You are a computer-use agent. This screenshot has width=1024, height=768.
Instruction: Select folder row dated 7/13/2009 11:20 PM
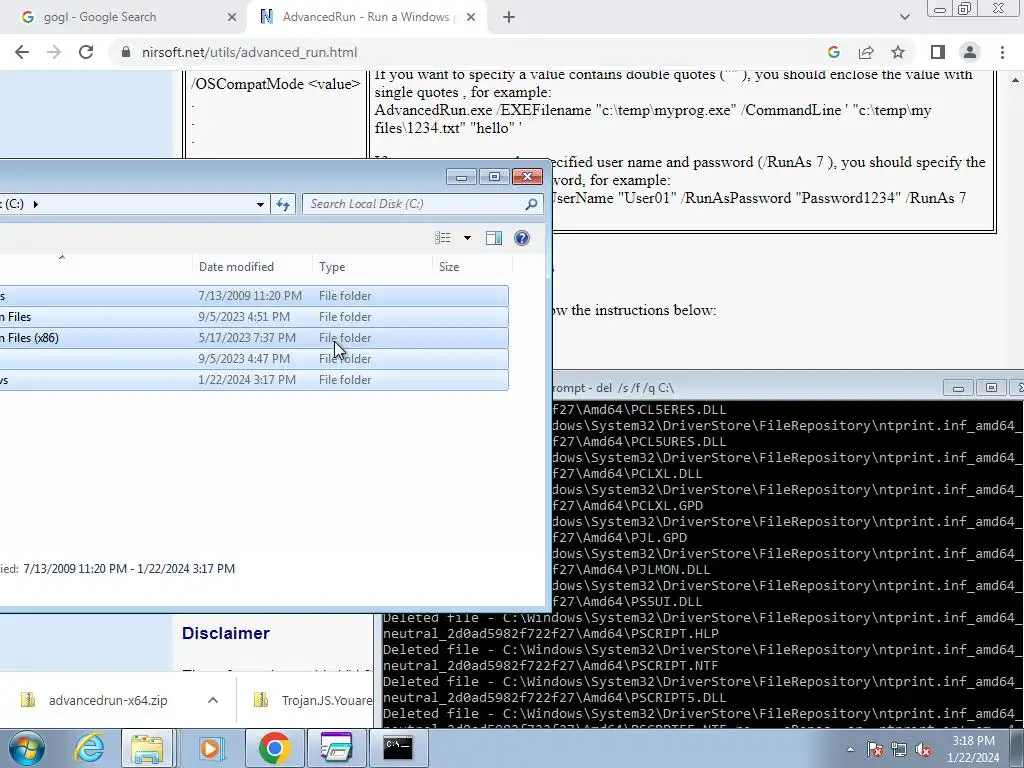253,296
